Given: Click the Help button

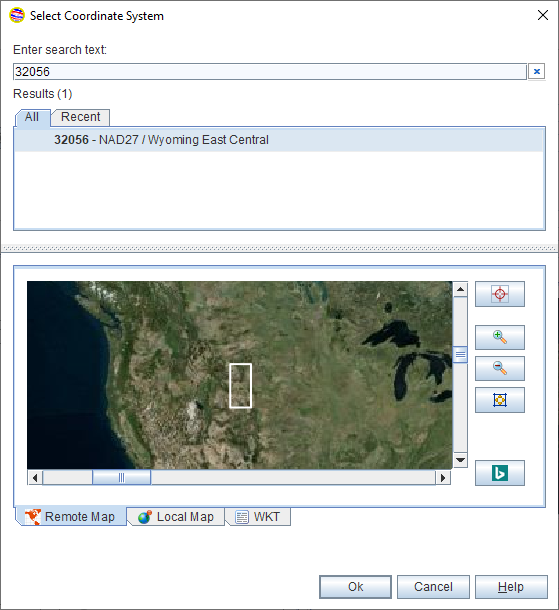Looking at the screenshot, I should [x=511, y=587].
